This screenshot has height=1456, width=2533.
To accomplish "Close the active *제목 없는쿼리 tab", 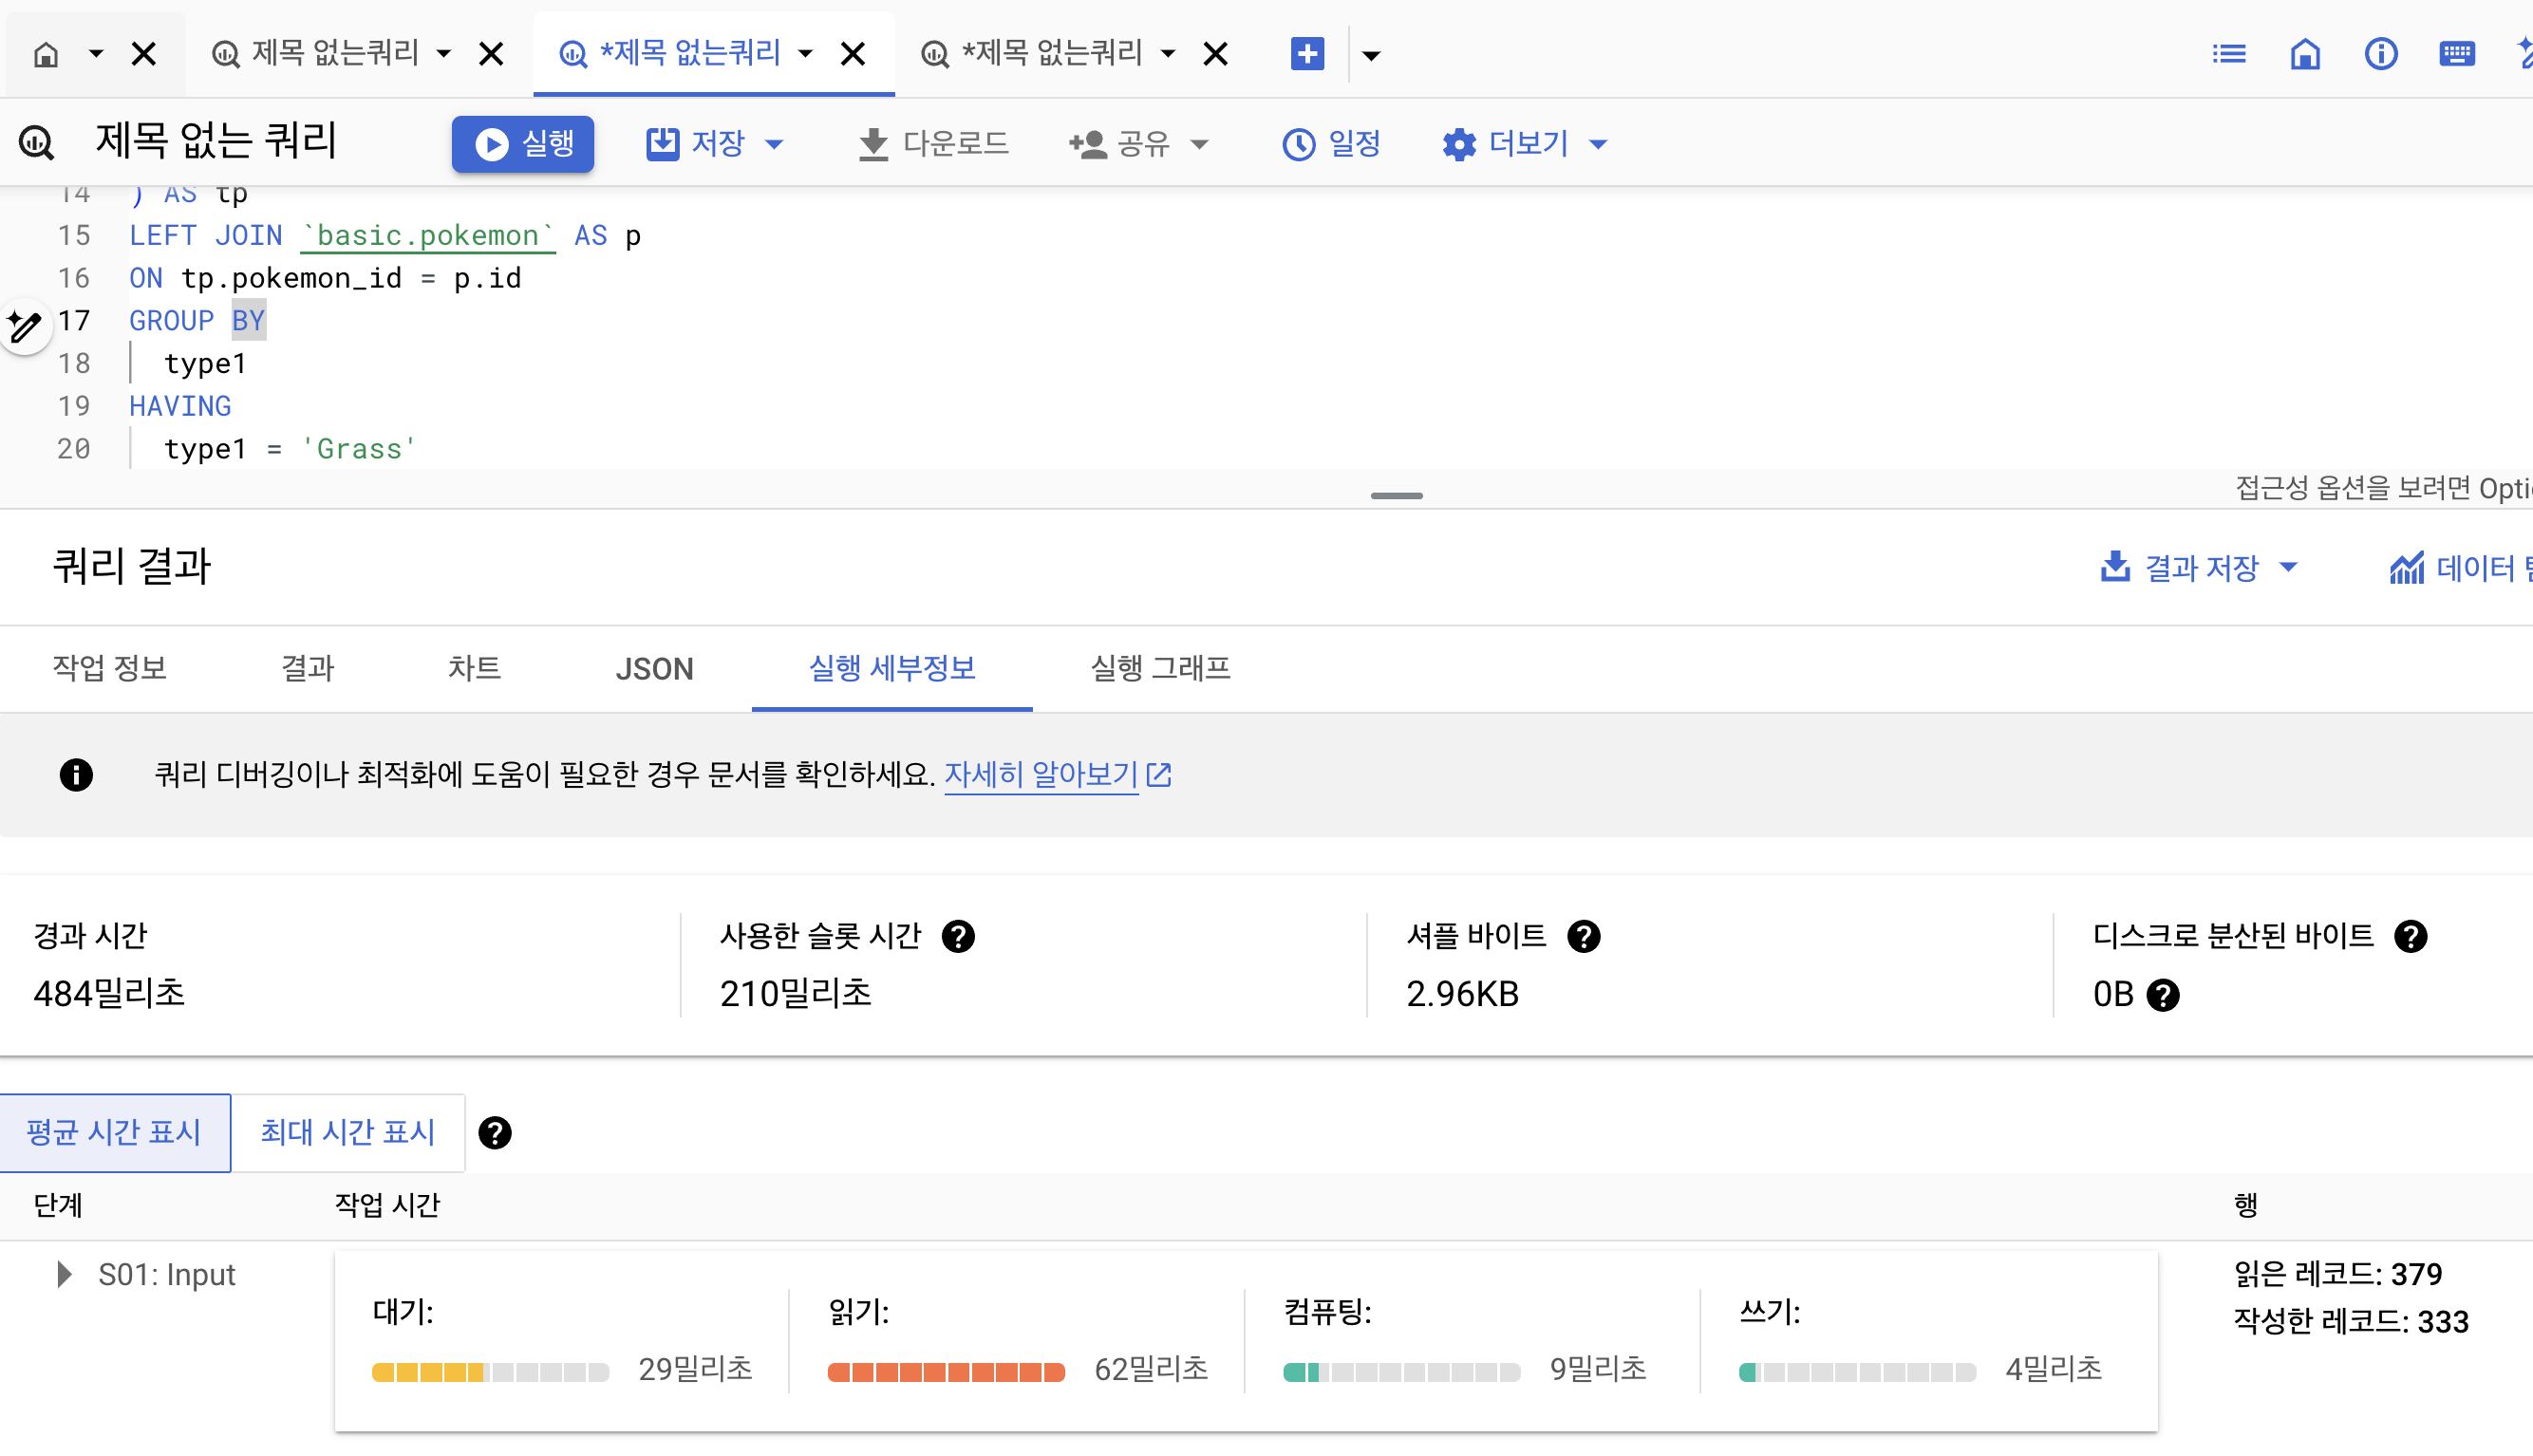I will pyautogui.click(x=853, y=54).
